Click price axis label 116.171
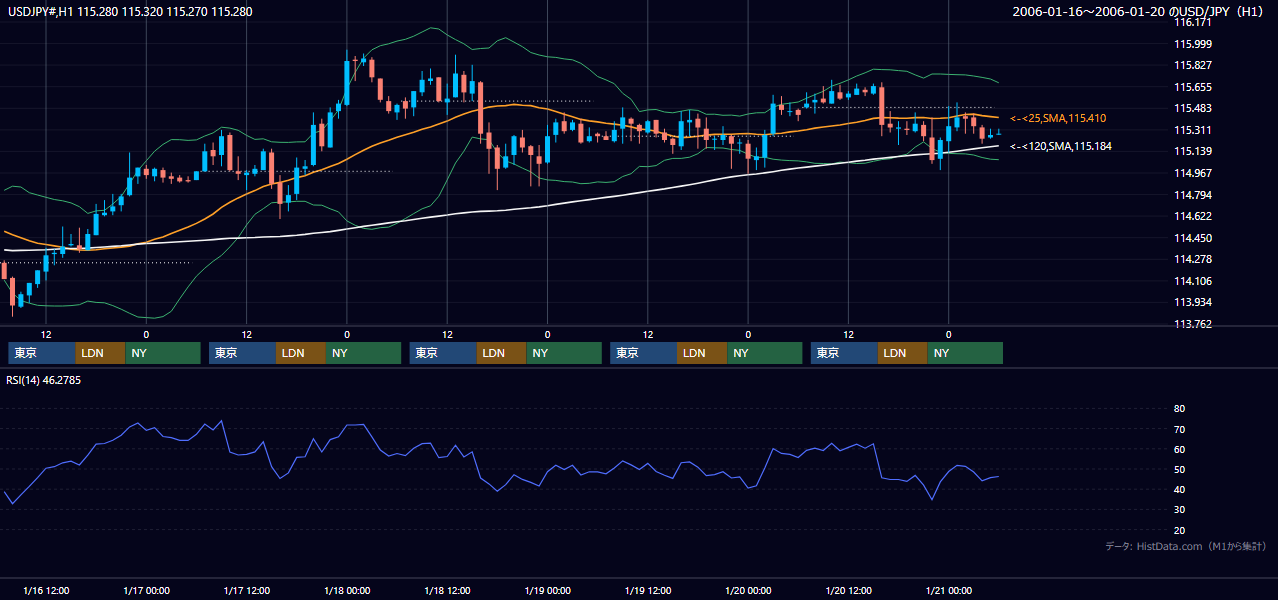The image size is (1278, 600). 1192,22
